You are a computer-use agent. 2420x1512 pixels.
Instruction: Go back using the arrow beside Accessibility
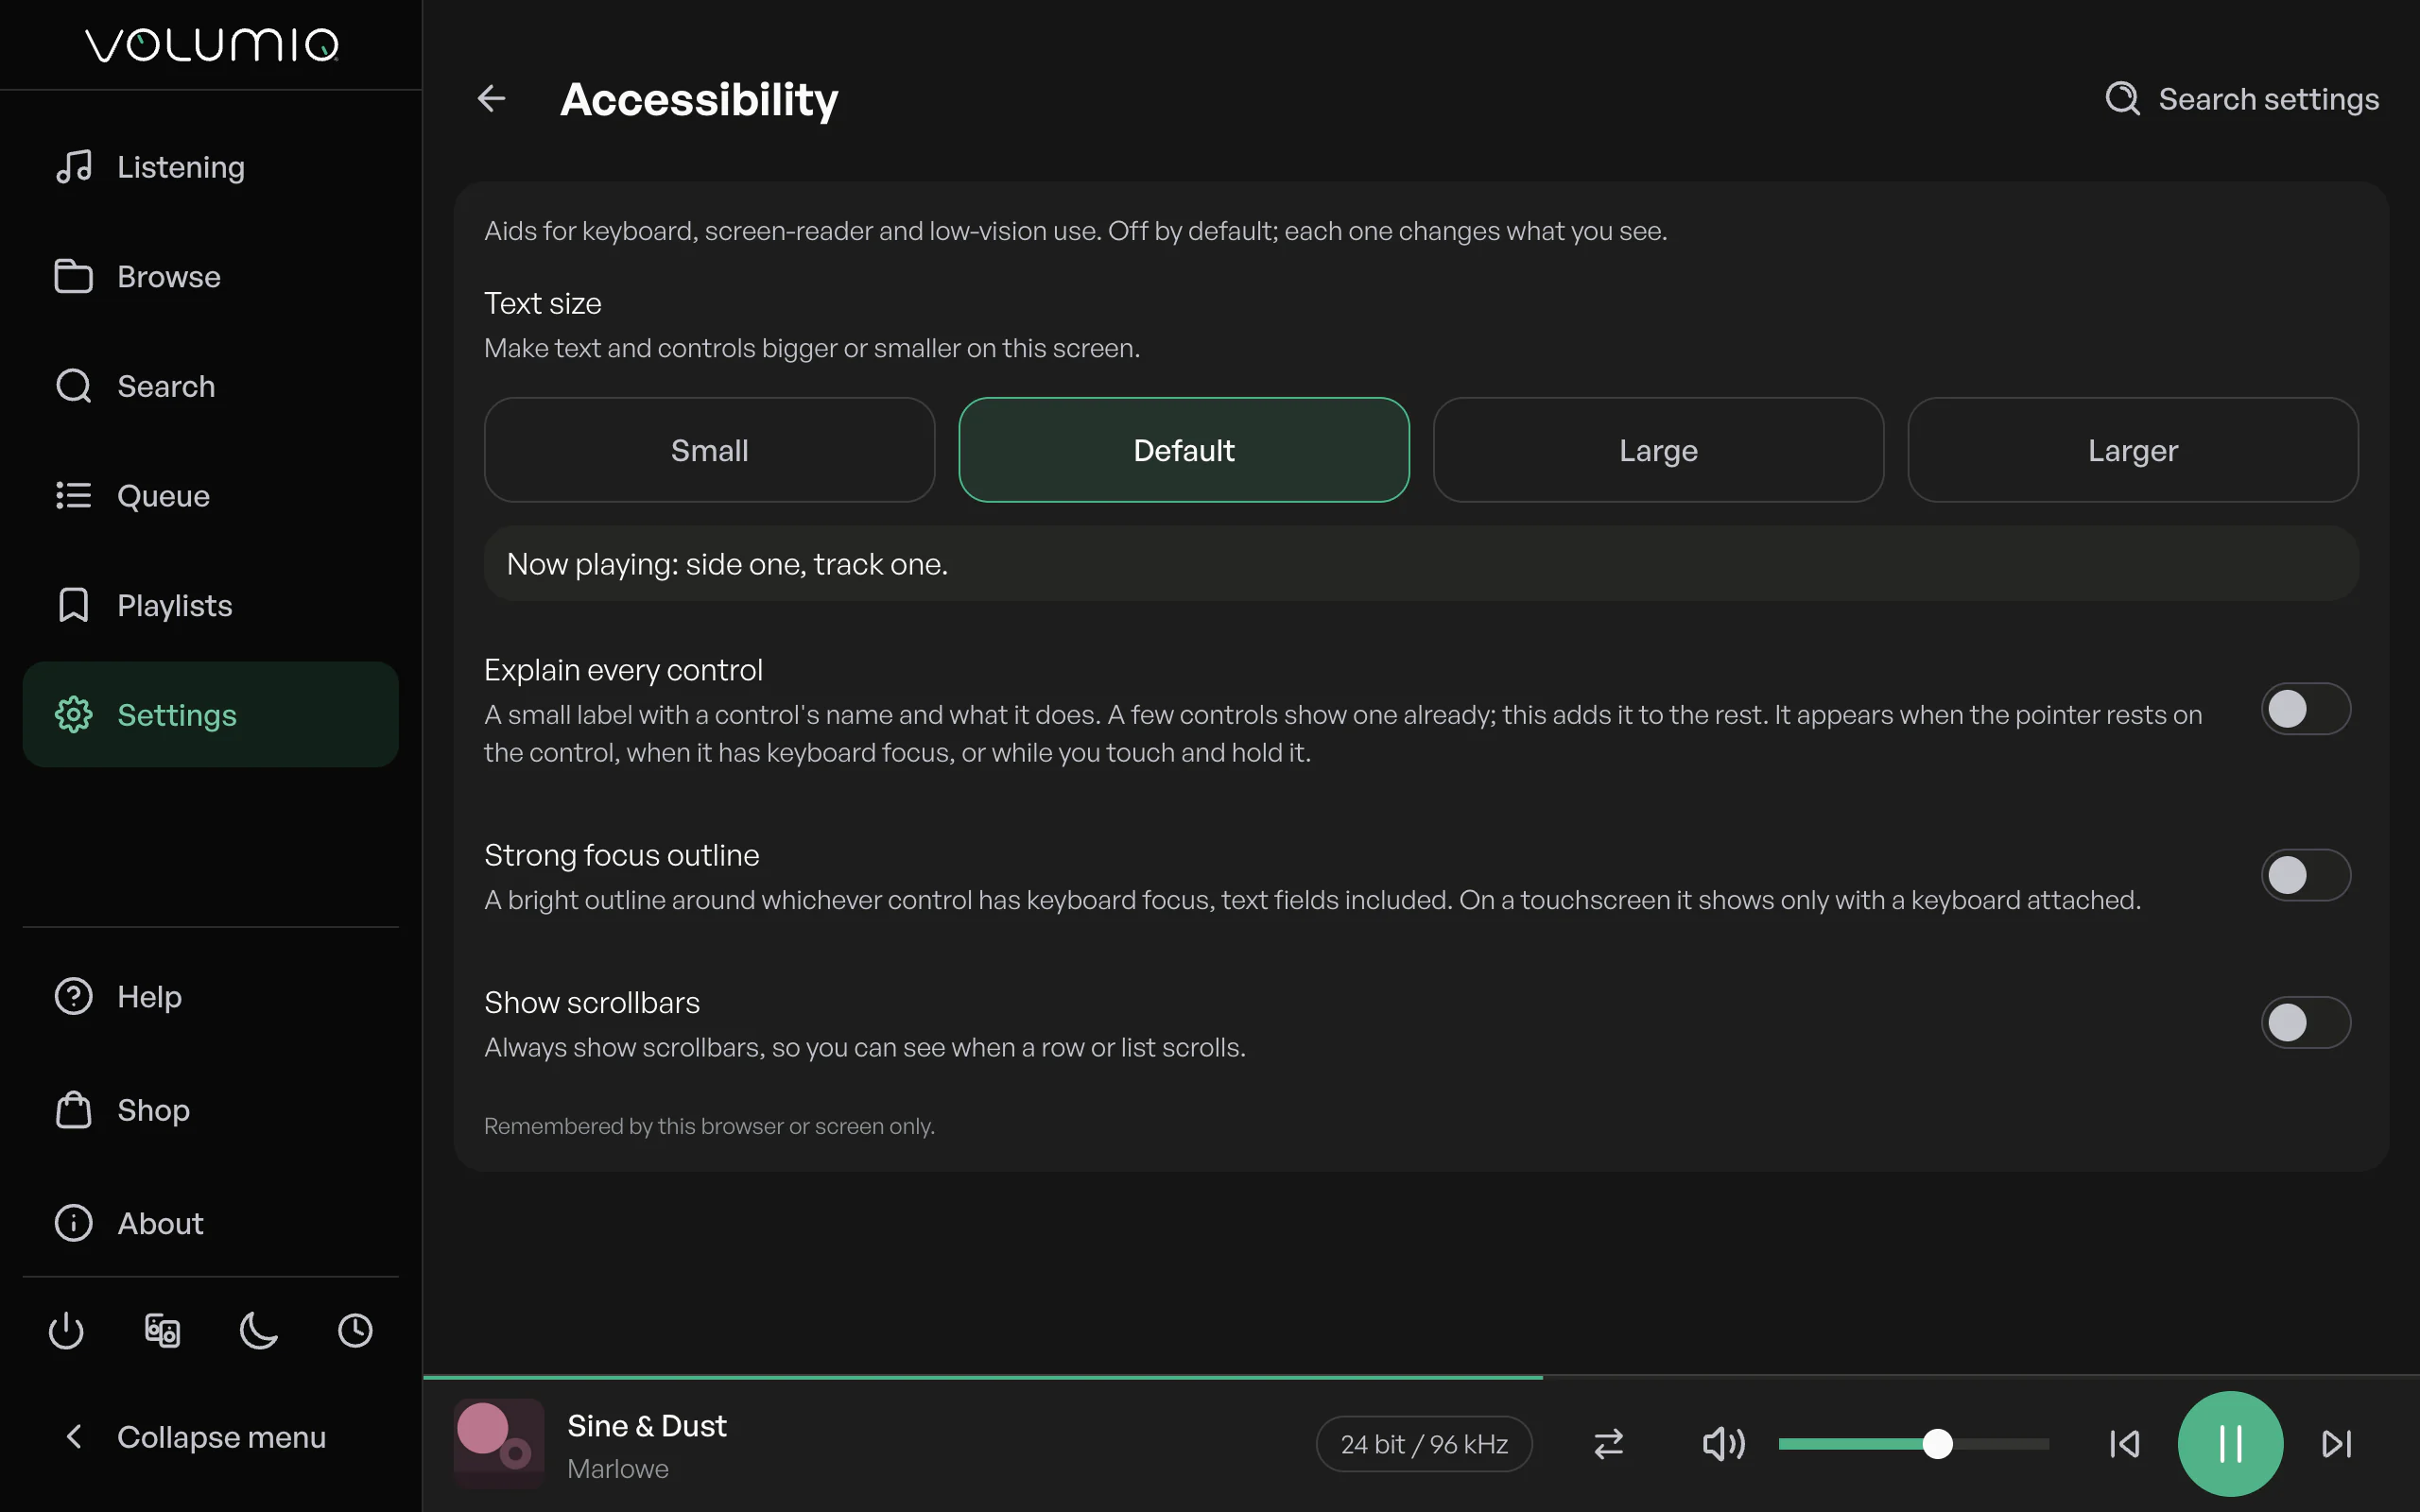pos(491,98)
